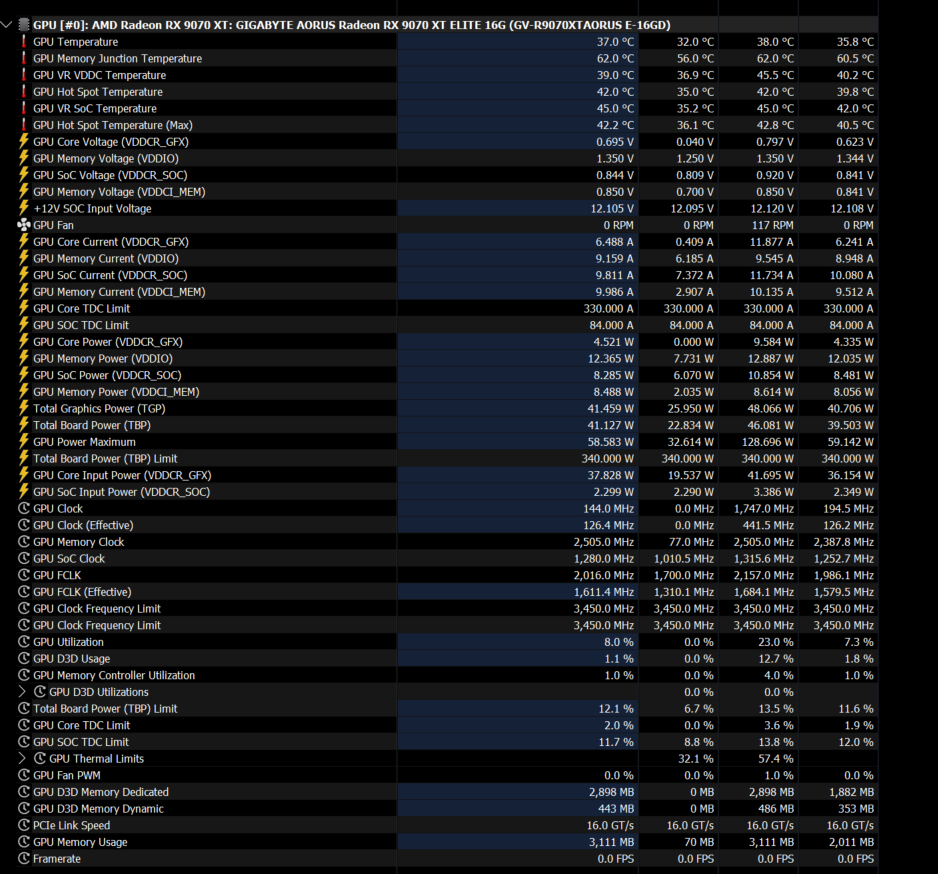Click circular icon beside PCIe Link Speed

coord(24,825)
